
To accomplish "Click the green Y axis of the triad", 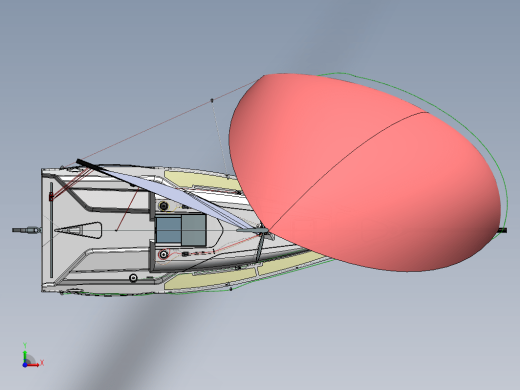I will tap(25, 357).
